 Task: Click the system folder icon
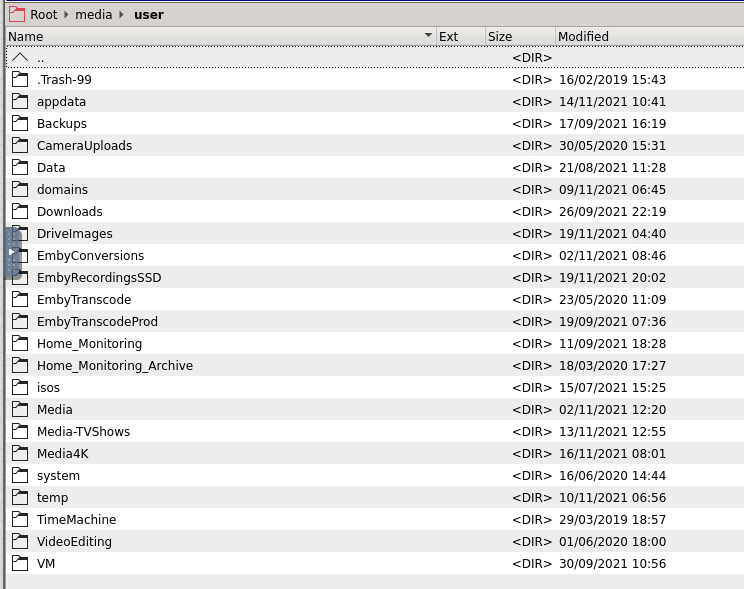coord(19,475)
